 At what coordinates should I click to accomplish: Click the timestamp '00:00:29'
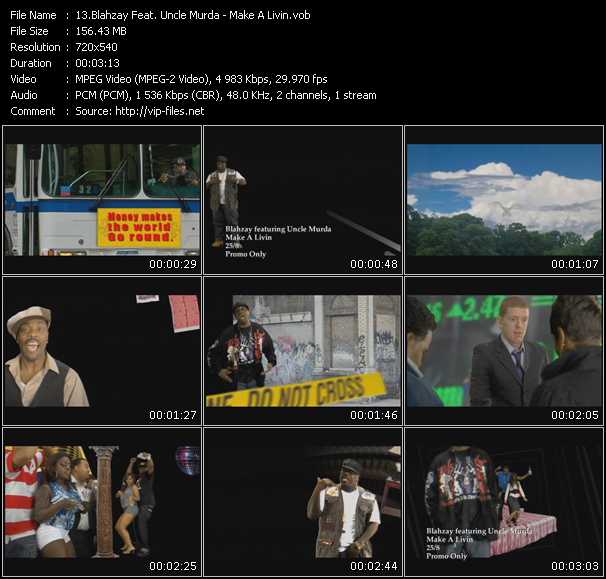(173, 264)
